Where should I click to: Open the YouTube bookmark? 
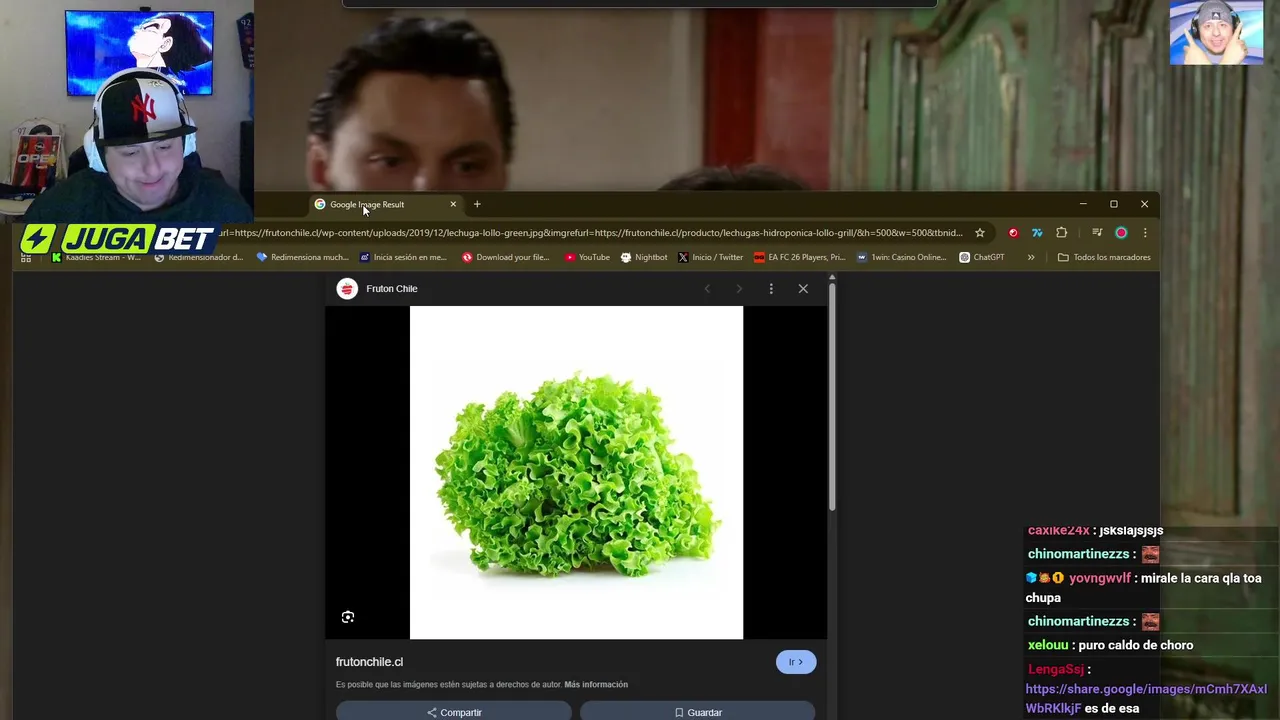[587, 257]
